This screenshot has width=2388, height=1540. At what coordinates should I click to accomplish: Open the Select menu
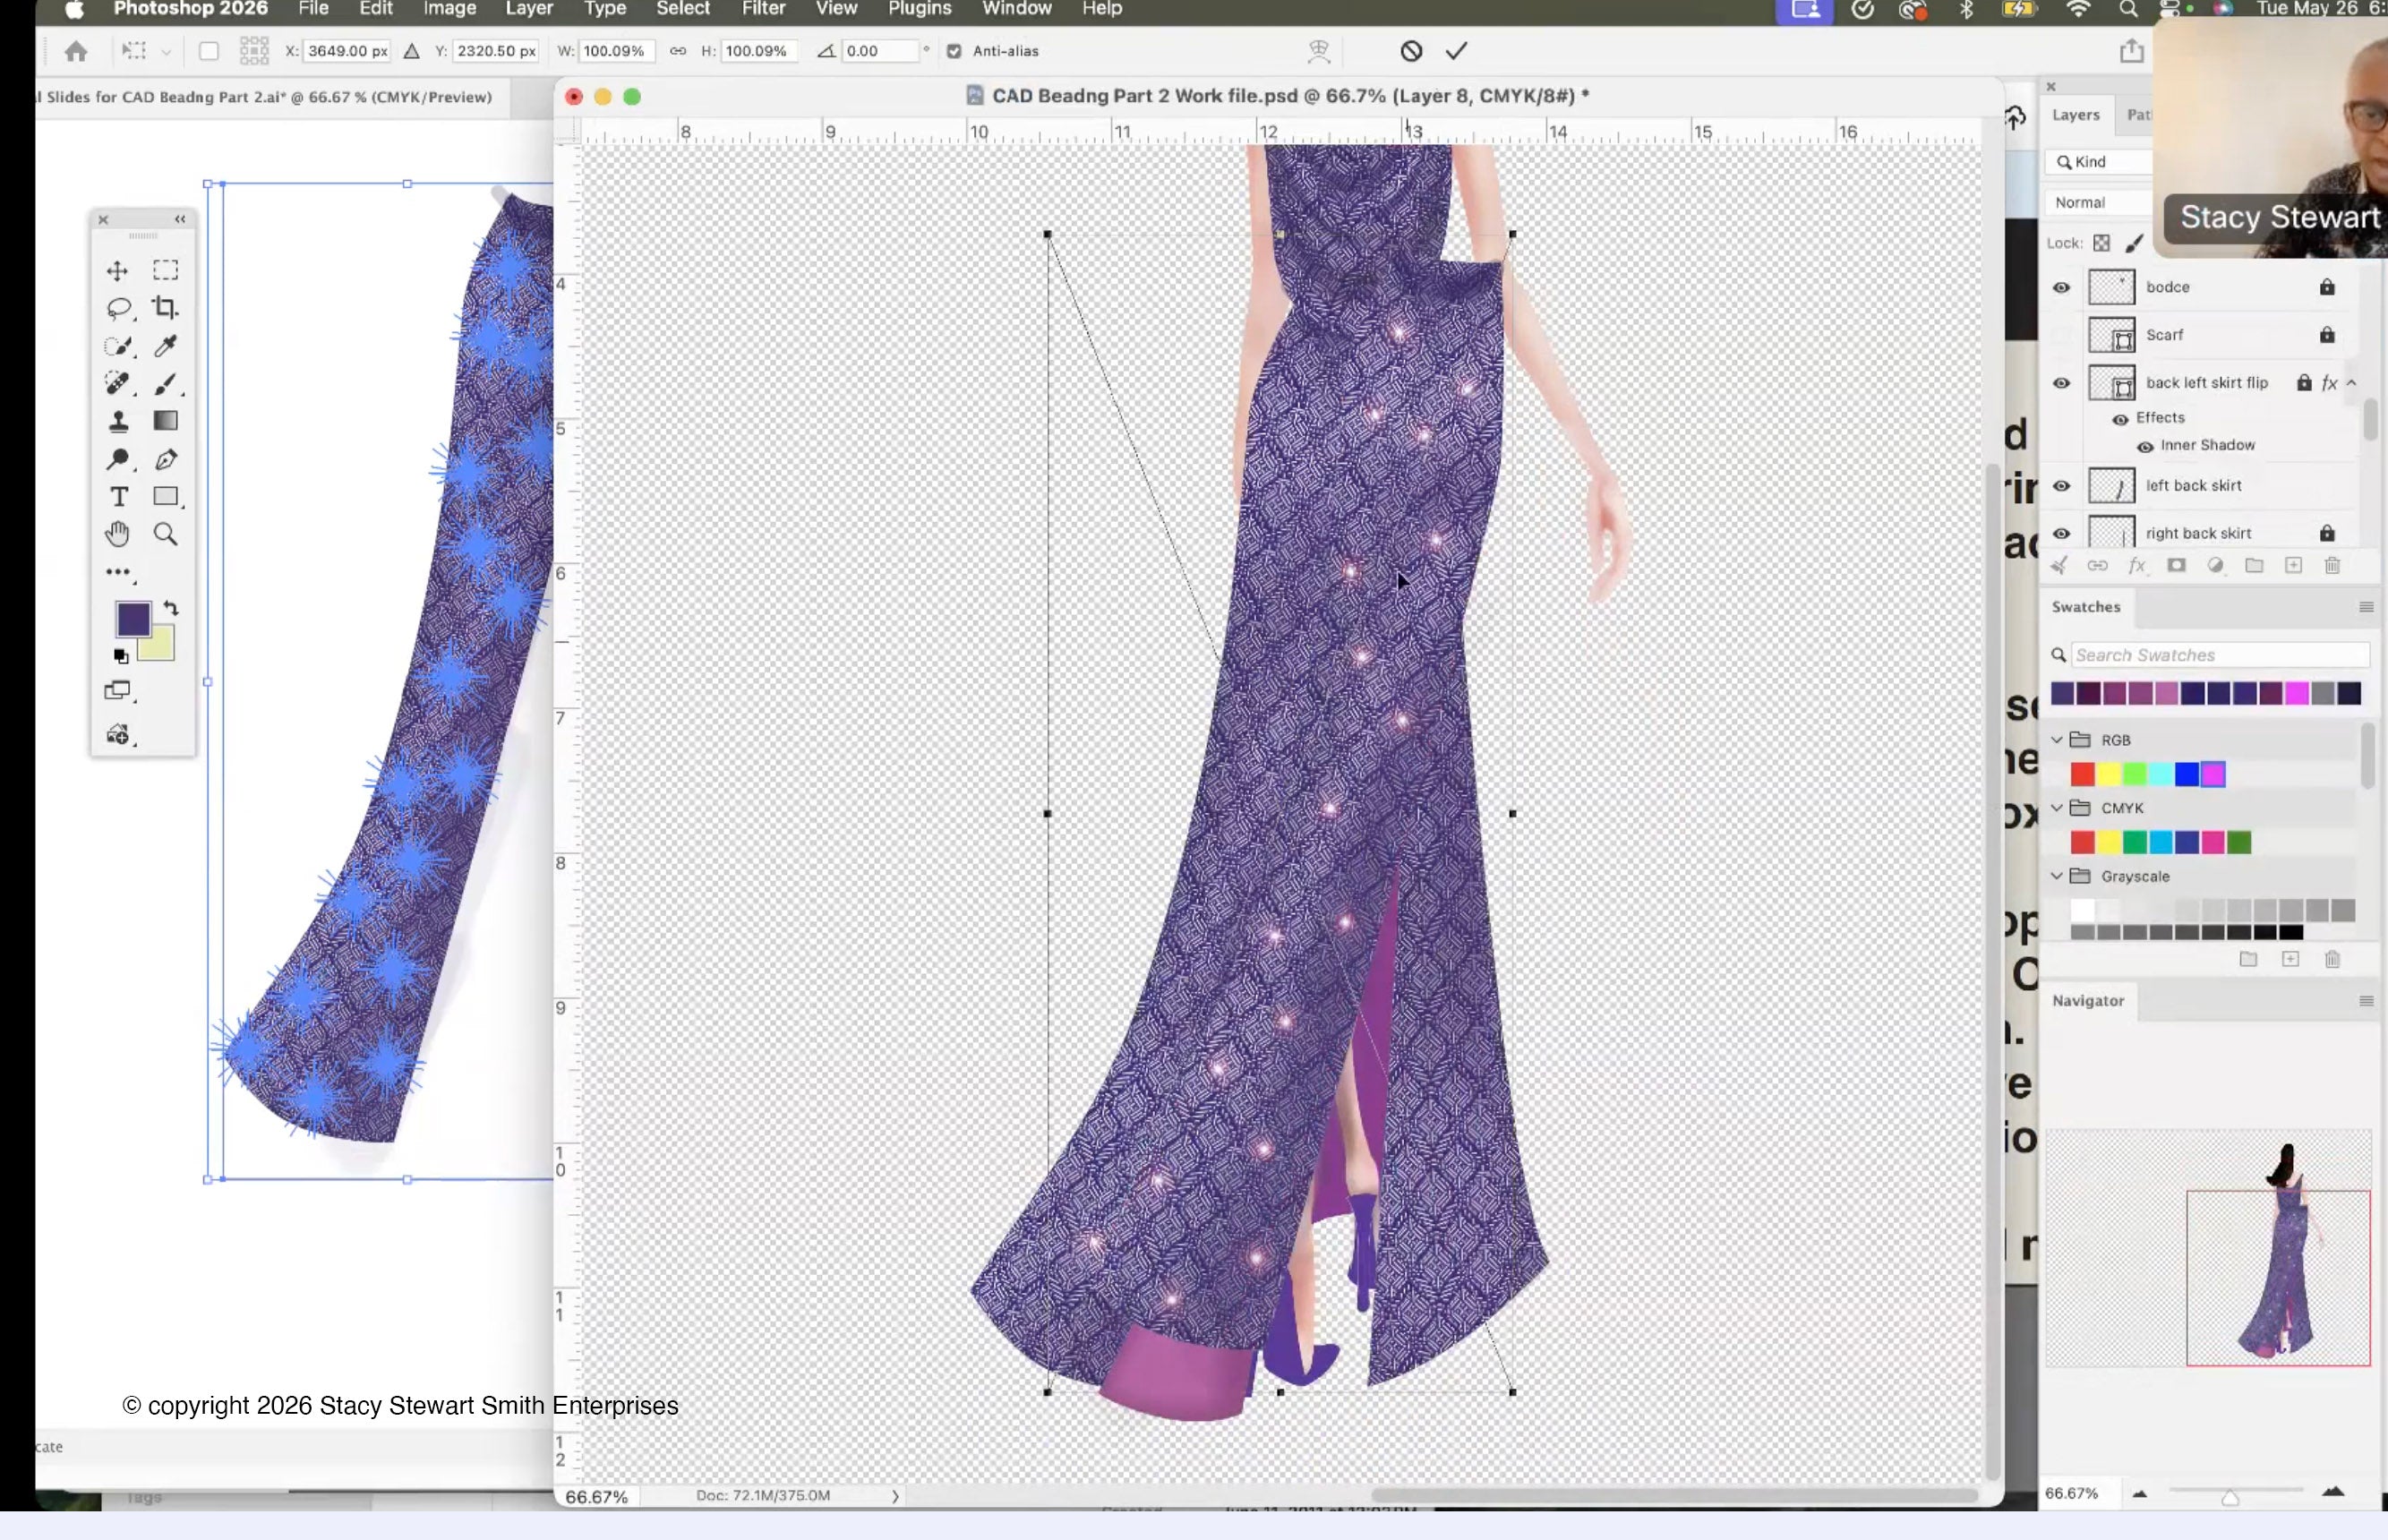pos(683,9)
